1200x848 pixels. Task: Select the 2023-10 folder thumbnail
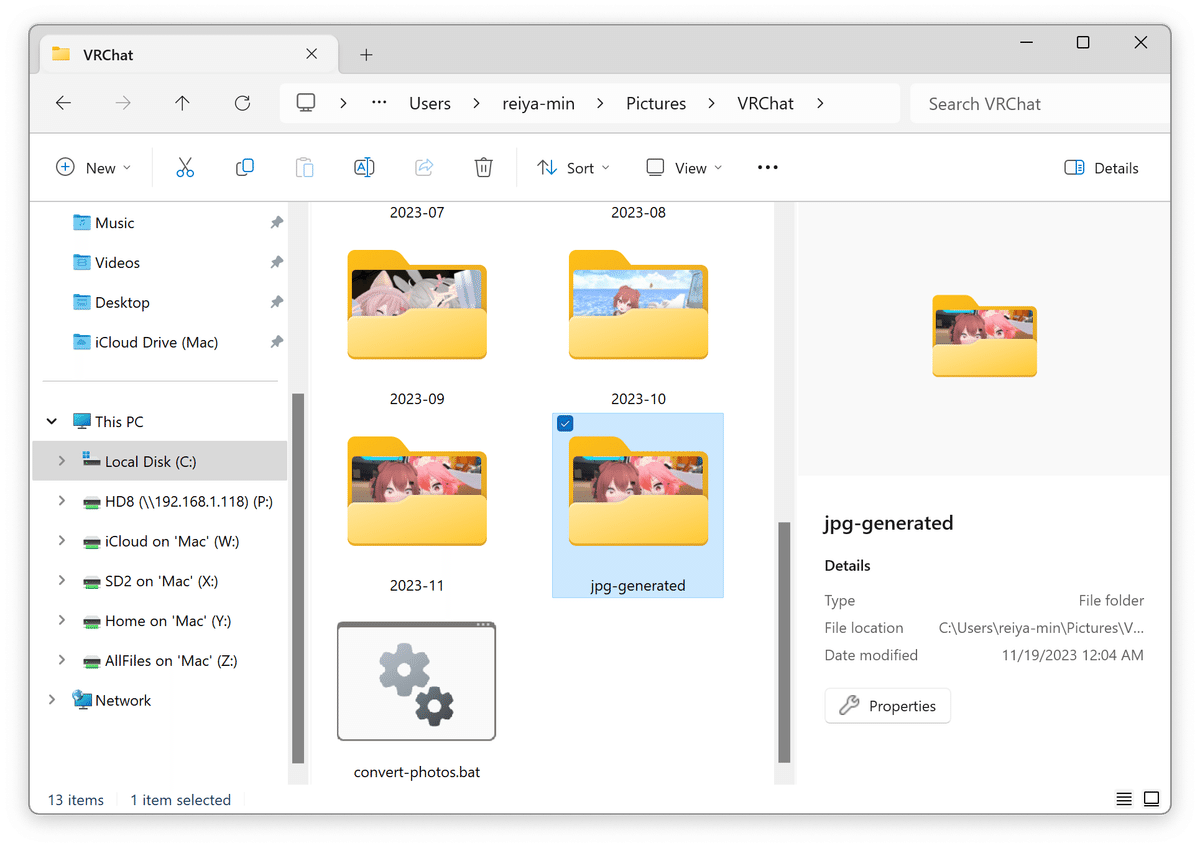(x=638, y=305)
